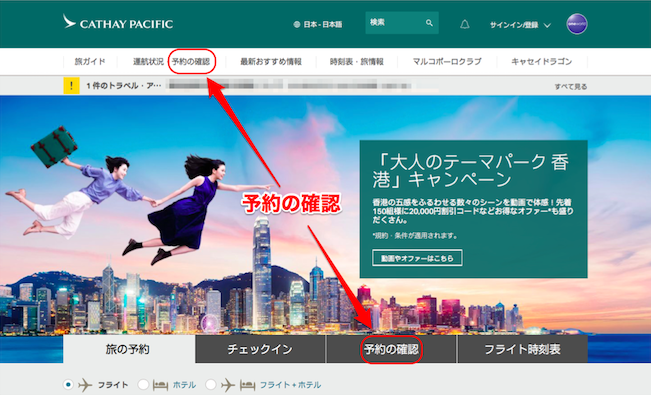
Task: Switch to the チェックイン tab
Action: click(x=260, y=349)
